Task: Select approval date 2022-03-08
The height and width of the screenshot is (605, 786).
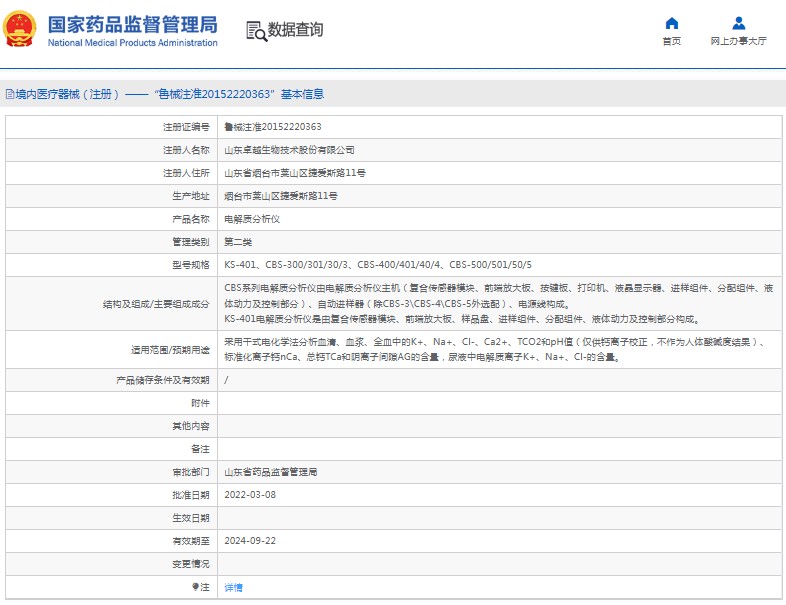Action: tap(250, 495)
